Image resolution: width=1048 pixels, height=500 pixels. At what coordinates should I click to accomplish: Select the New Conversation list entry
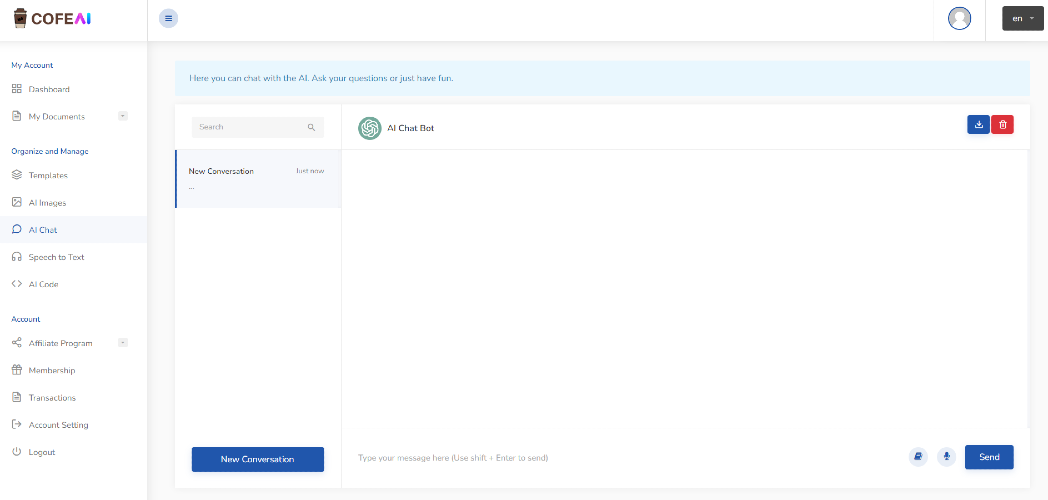pos(258,178)
